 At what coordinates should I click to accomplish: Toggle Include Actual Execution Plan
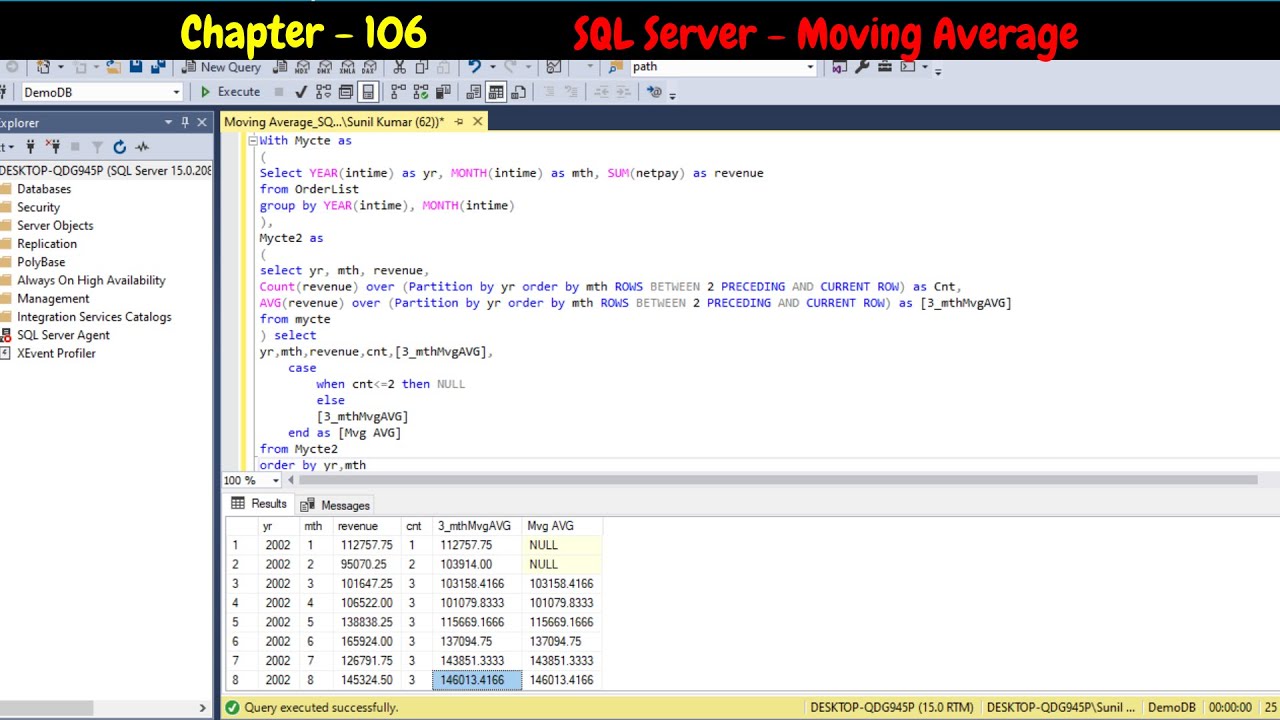(x=398, y=92)
